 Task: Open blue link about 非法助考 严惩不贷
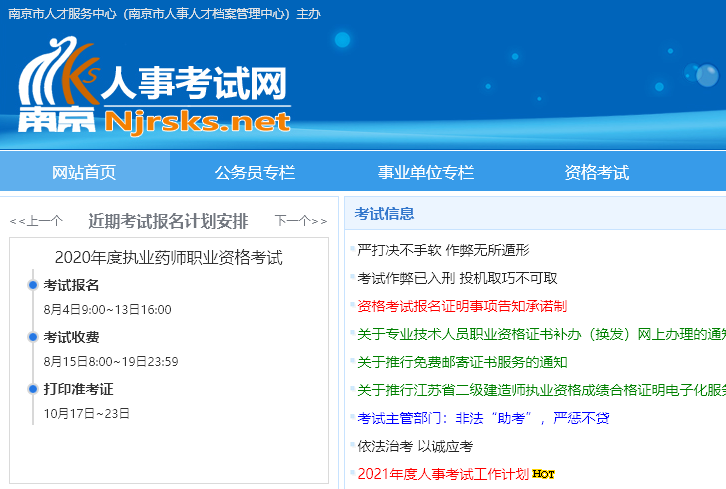click(x=483, y=418)
